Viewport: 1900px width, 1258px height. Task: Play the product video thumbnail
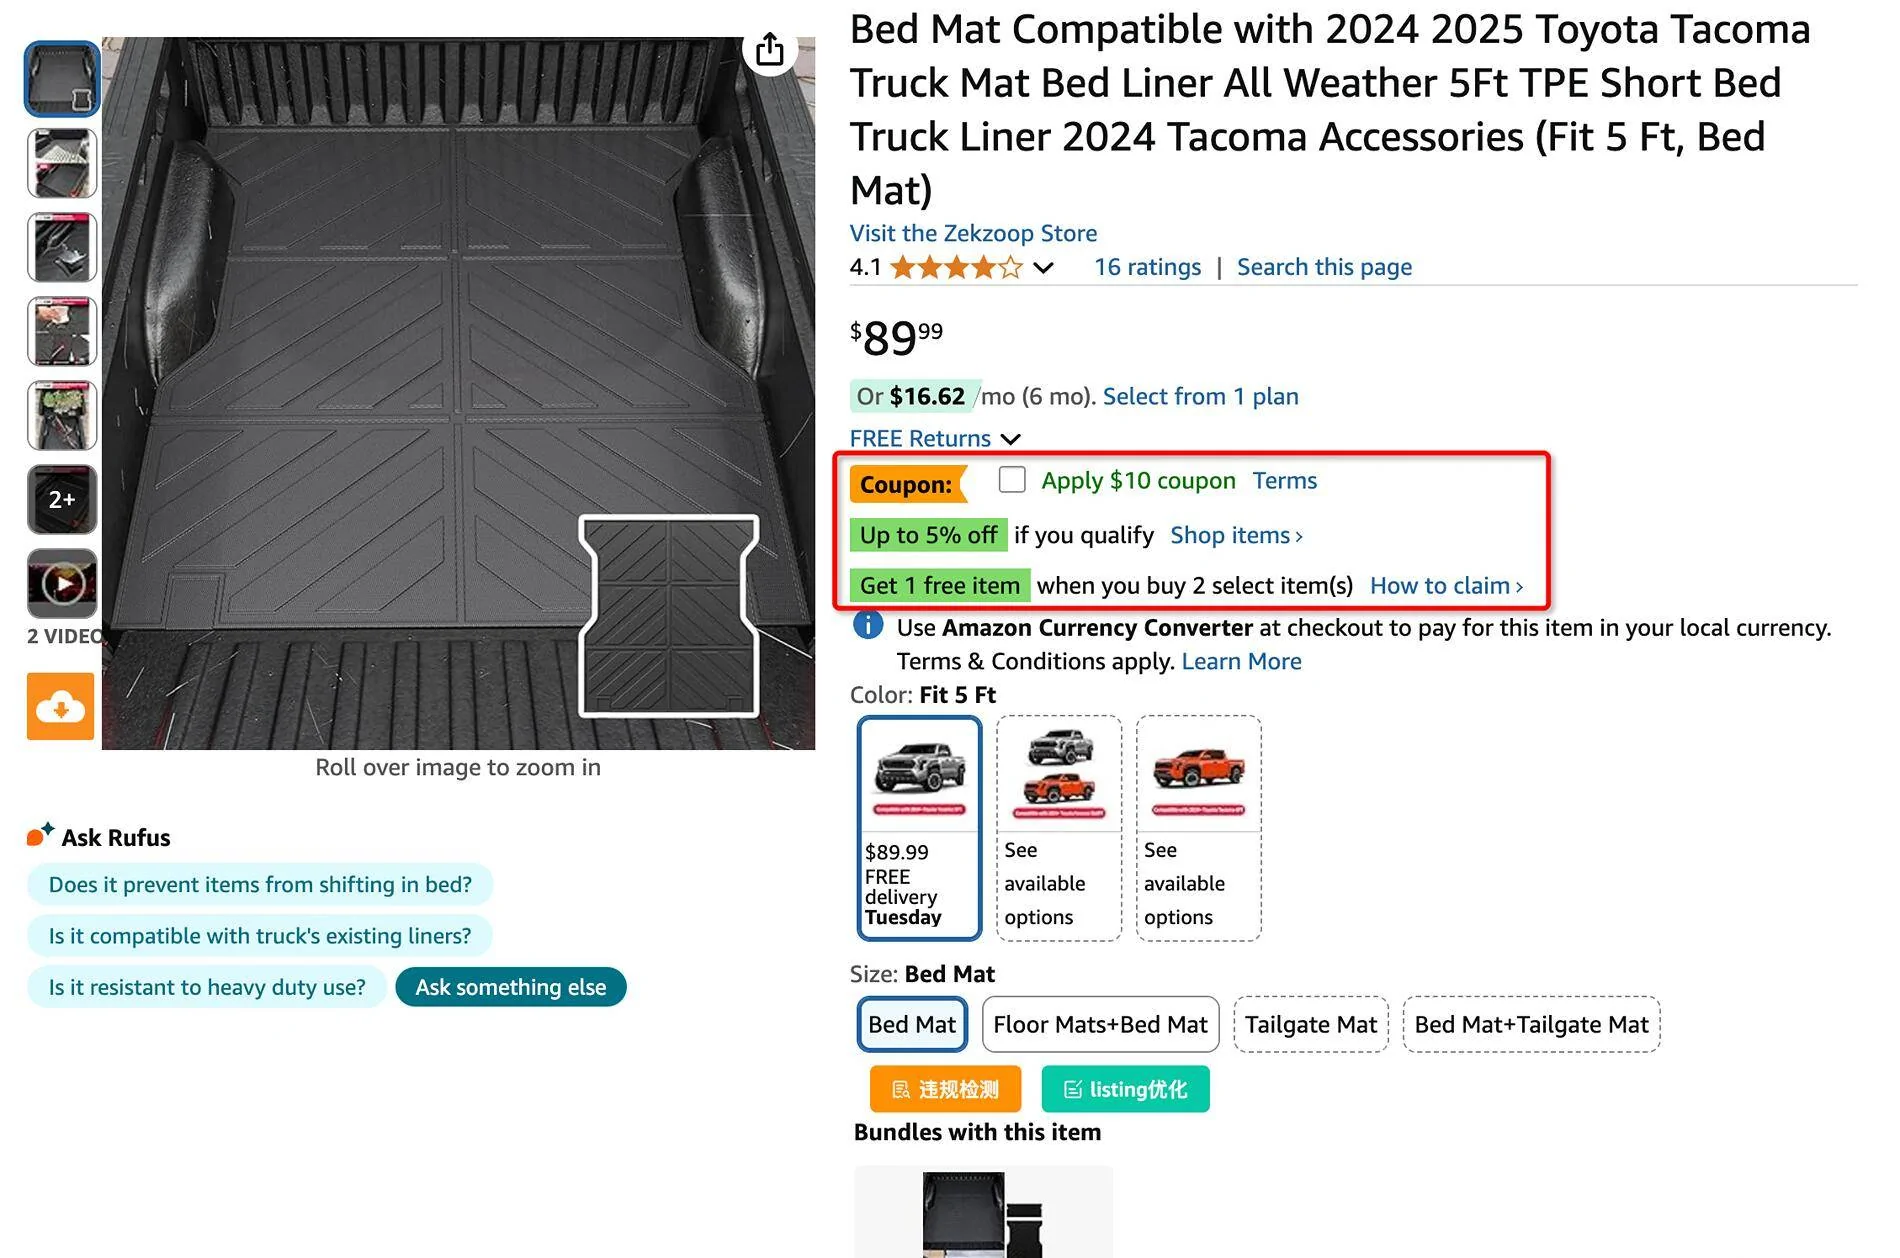[62, 584]
